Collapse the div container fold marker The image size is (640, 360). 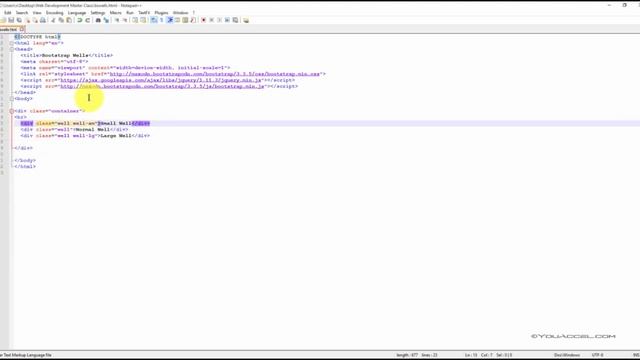click(x=12, y=111)
